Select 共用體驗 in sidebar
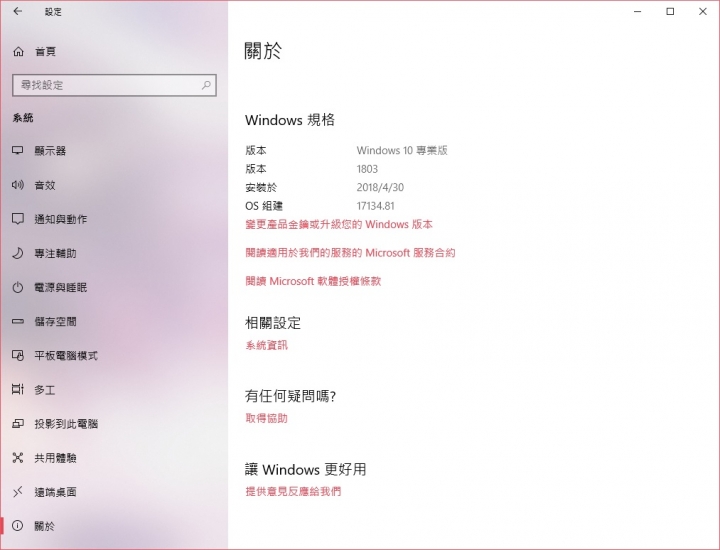Screen dimensions: 720x550 pyautogui.click(x=55, y=458)
